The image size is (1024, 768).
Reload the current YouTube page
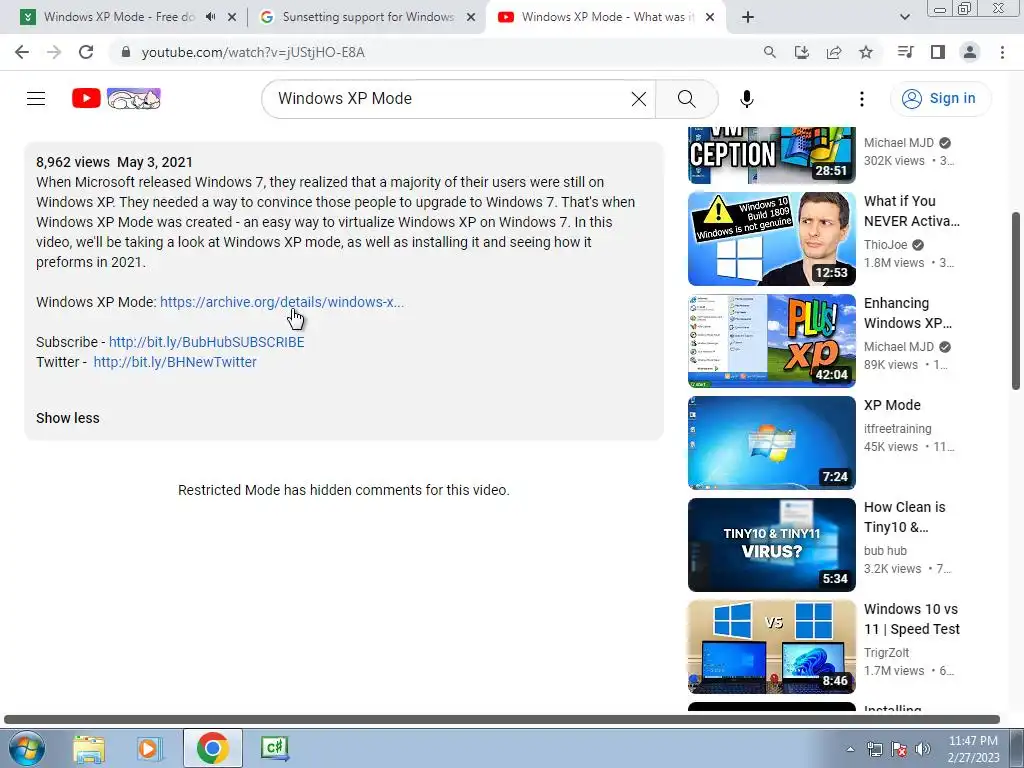tap(86, 52)
